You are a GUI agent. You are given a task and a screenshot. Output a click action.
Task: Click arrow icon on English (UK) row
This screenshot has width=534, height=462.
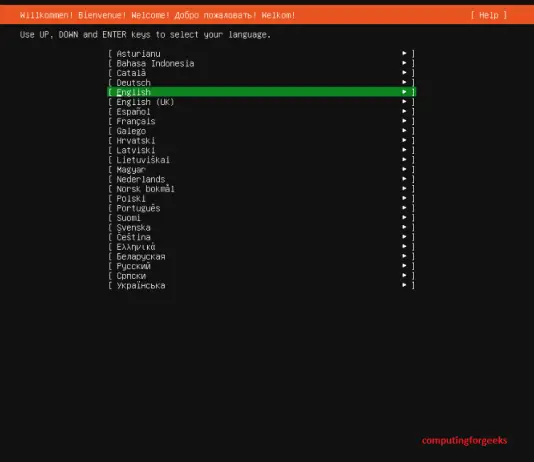[x=404, y=101]
